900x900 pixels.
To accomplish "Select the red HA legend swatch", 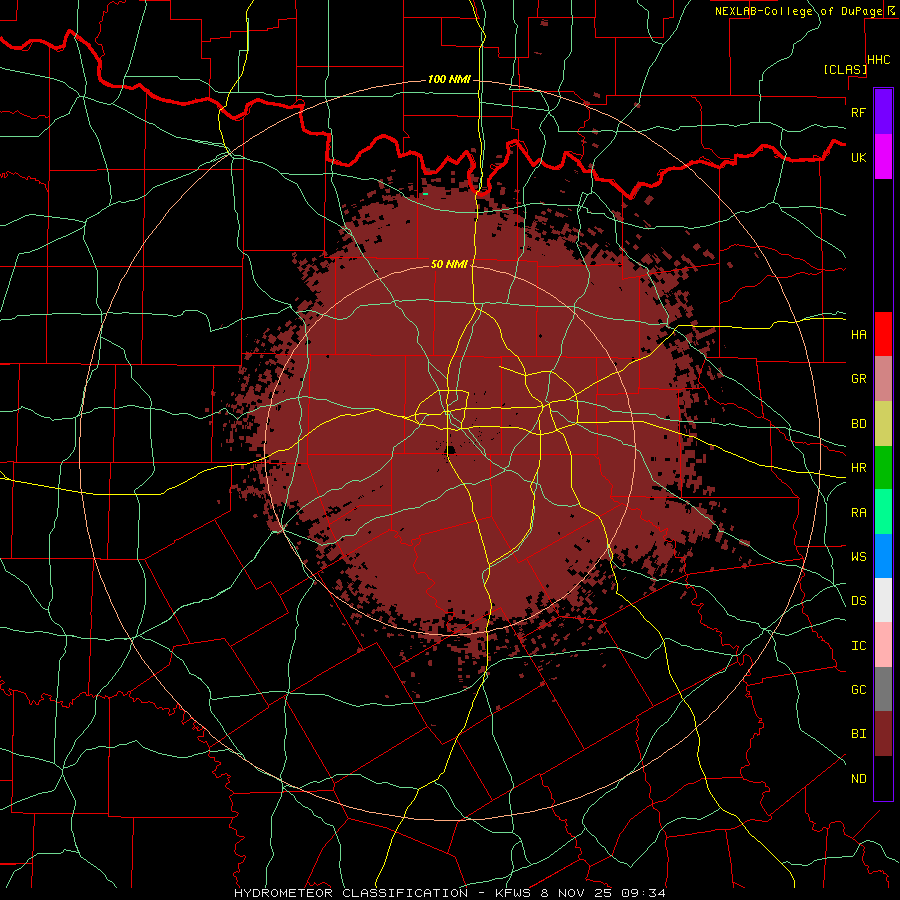I will (883, 334).
